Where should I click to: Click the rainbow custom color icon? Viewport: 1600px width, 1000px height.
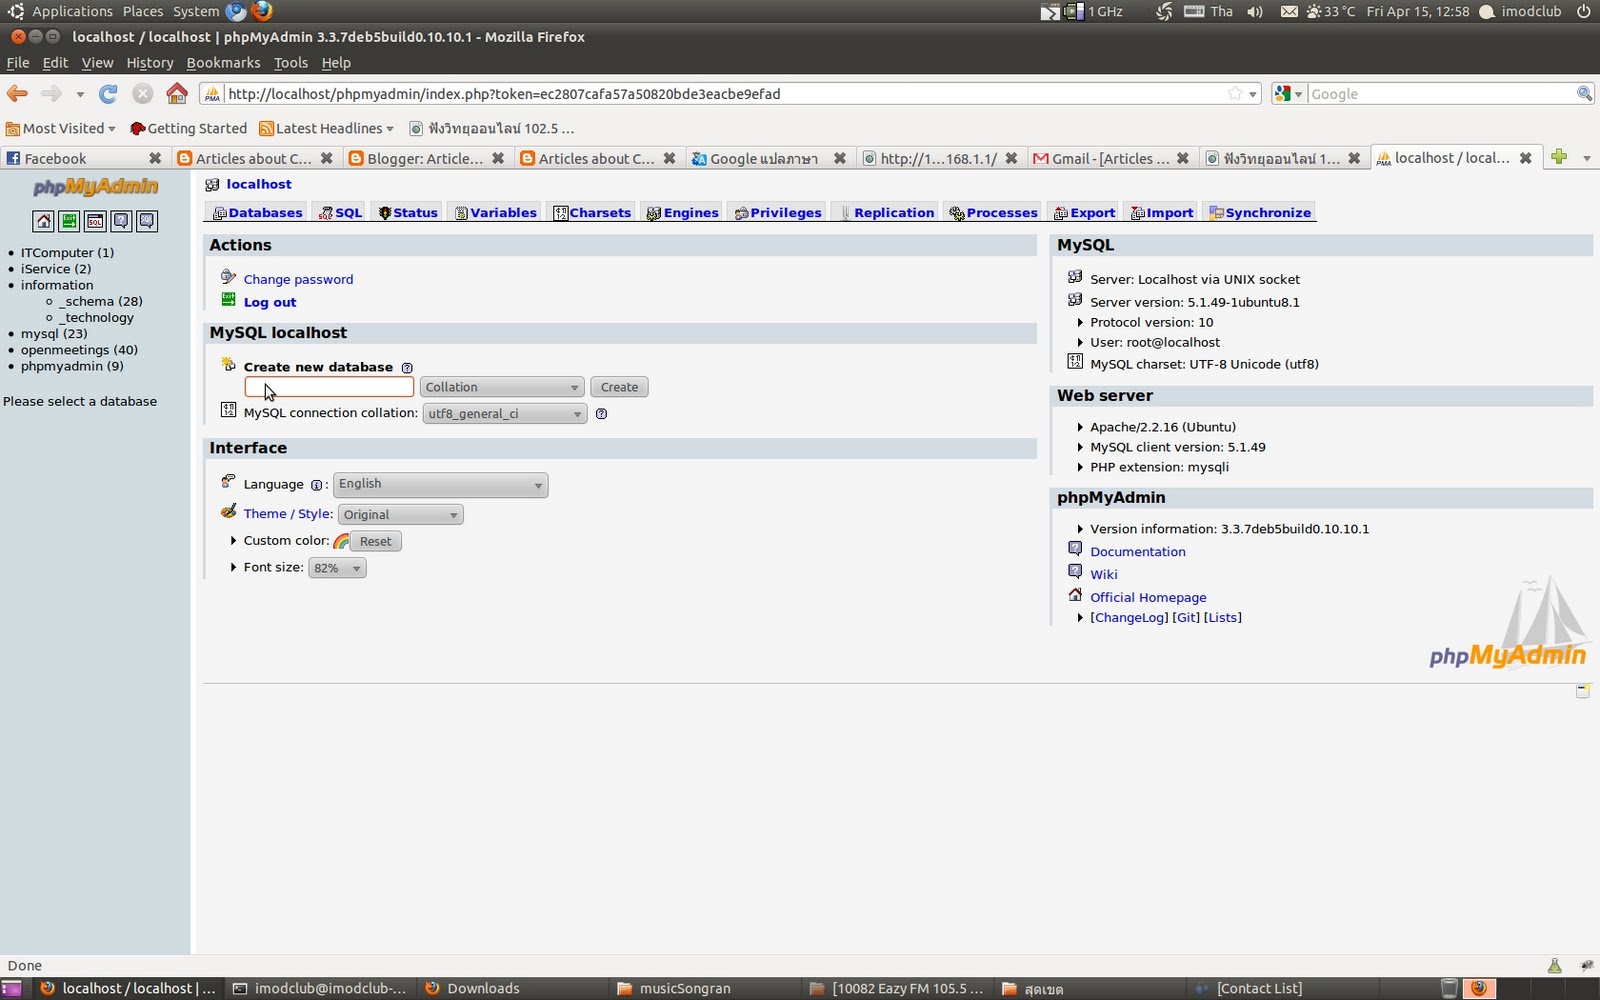pyautogui.click(x=341, y=541)
